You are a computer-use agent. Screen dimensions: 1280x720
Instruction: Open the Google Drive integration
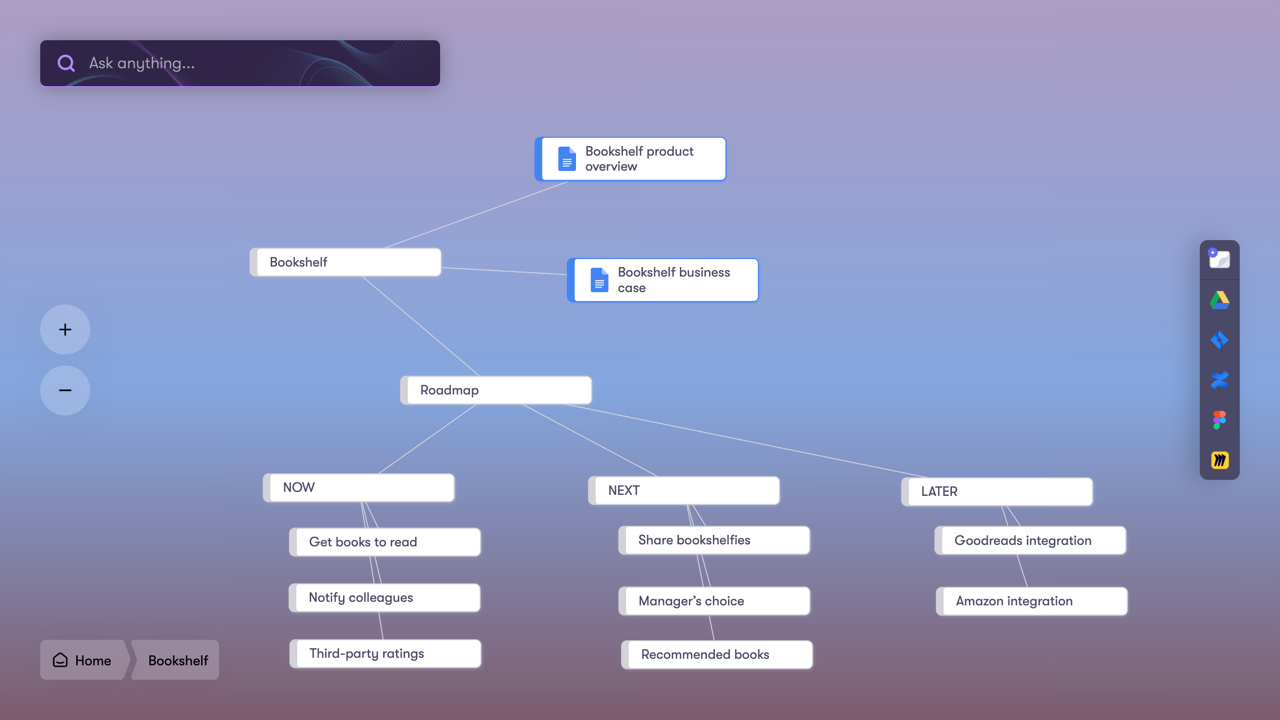pyautogui.click(x=1219, y=299)
